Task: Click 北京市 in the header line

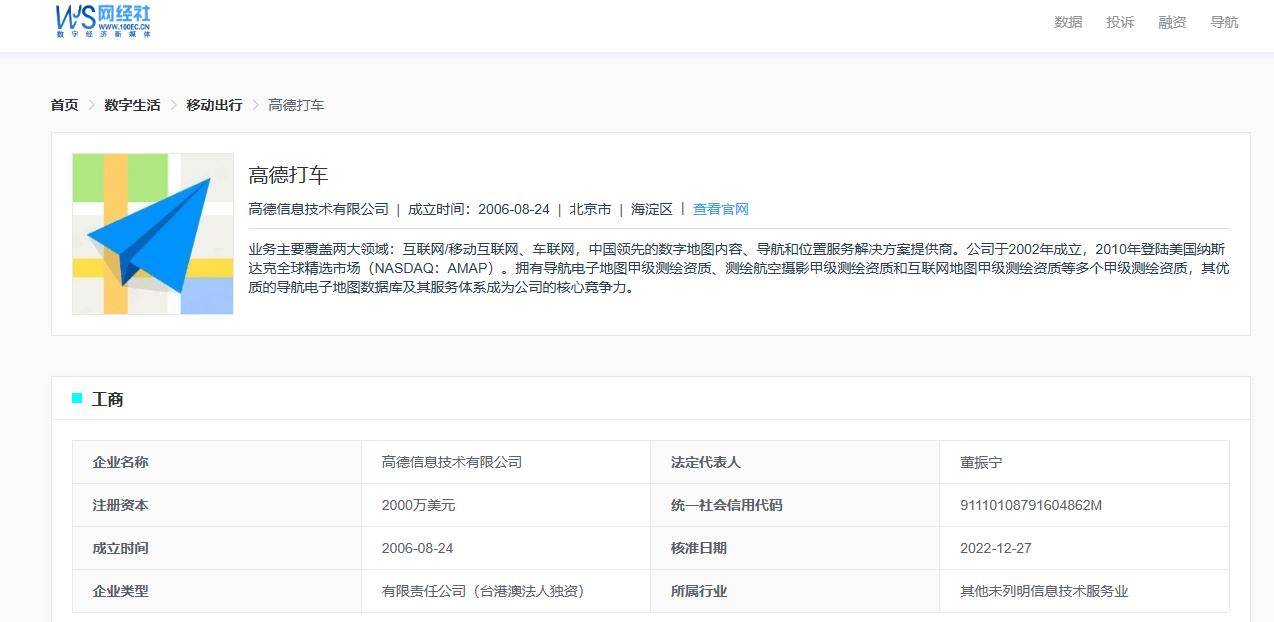Action: point(590,209)
